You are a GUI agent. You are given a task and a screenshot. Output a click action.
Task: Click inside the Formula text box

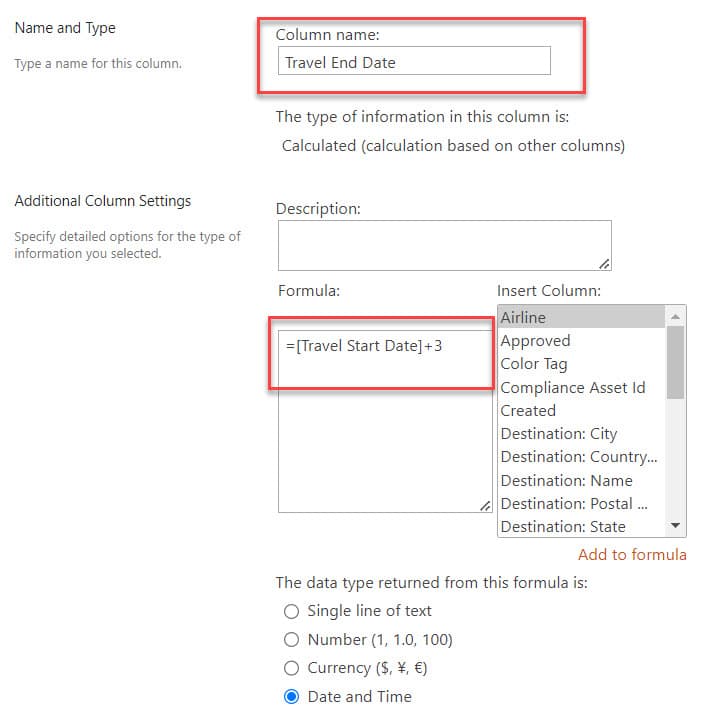[x=385, y=421]
